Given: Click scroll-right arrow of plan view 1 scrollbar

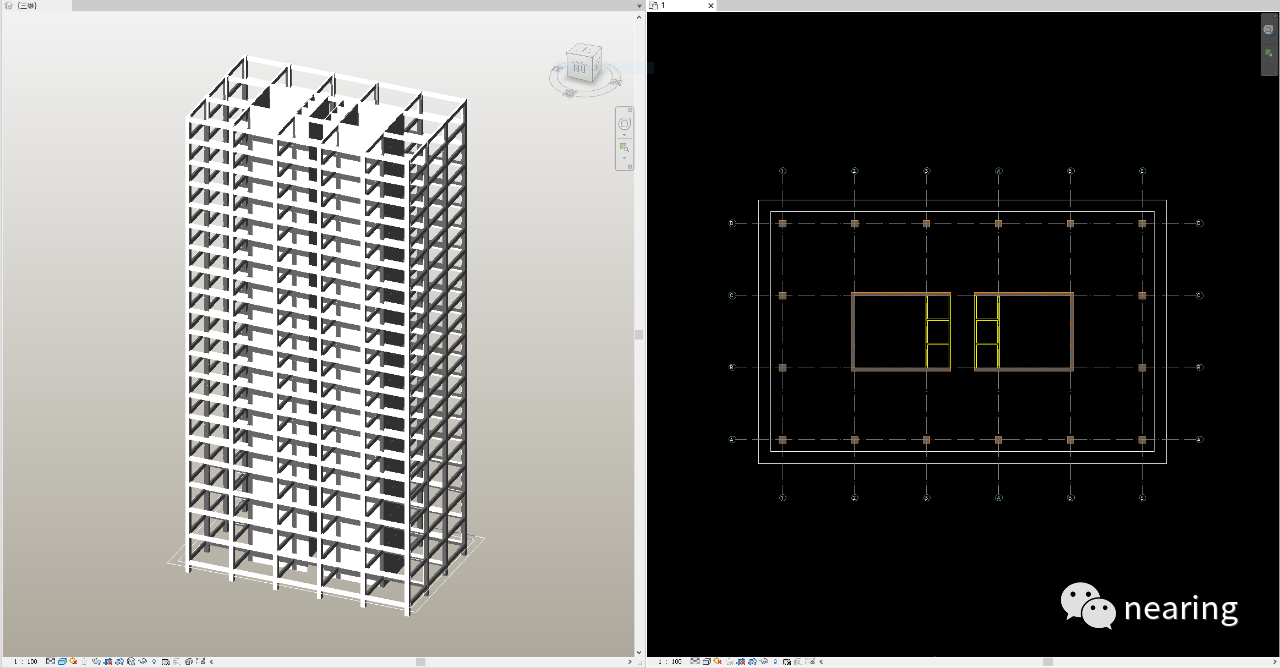Looking at the screenshot, I should click(1275, 661).
